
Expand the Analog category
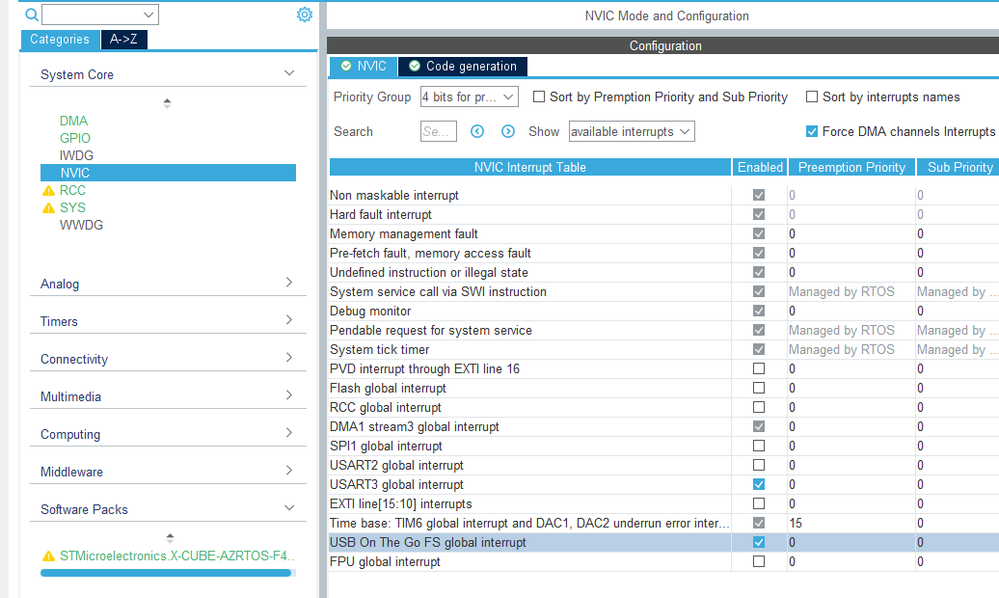coord(289,282)
